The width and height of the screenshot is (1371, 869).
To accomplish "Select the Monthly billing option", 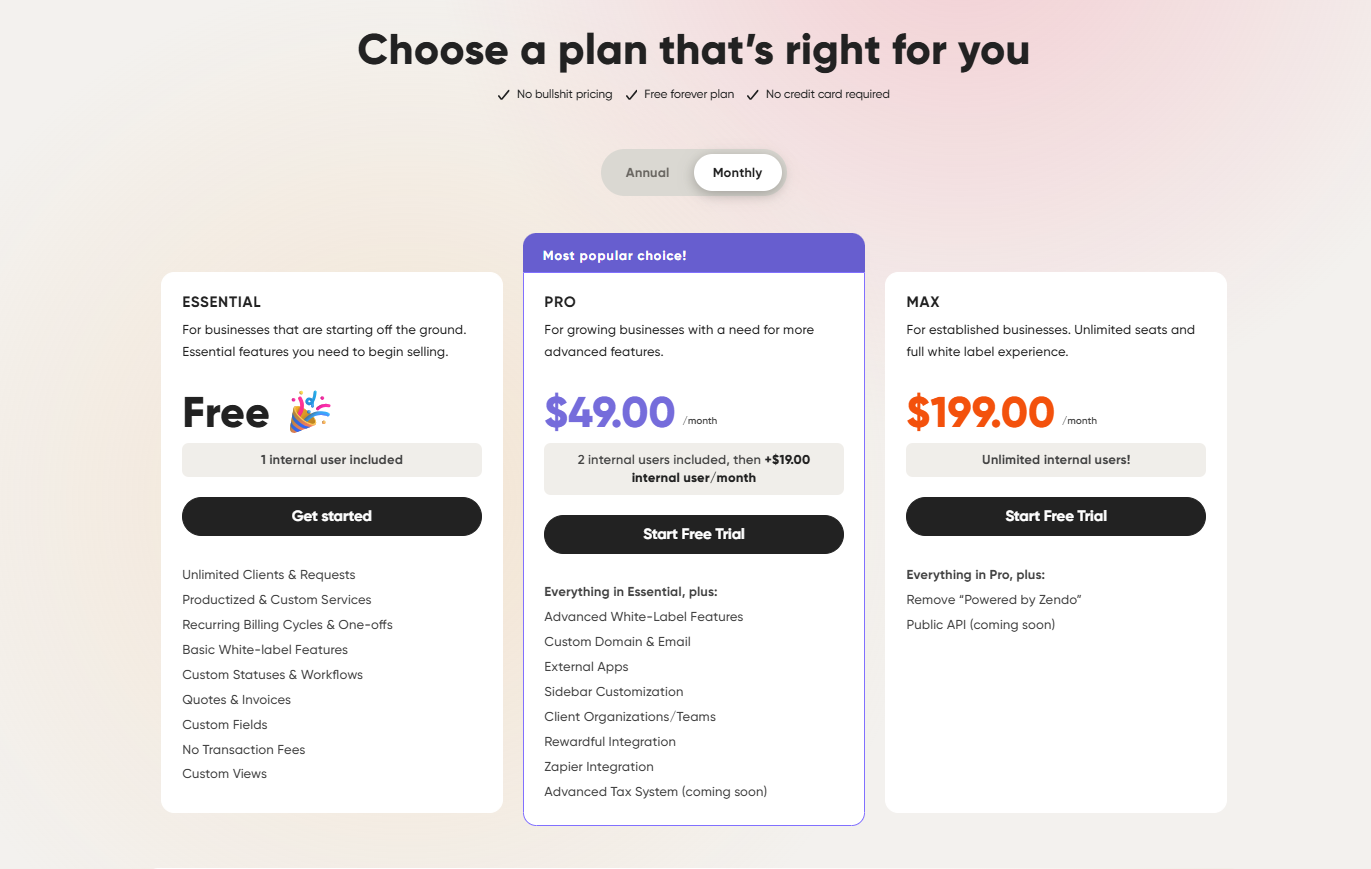I will [737, 172].
